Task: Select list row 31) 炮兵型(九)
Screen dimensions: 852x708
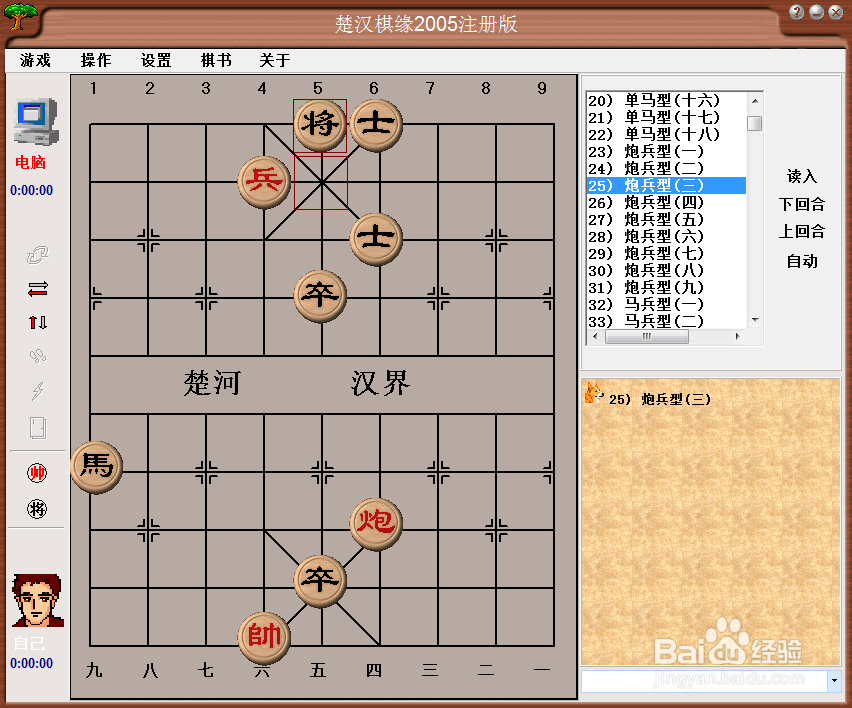Action: point(667,287)
